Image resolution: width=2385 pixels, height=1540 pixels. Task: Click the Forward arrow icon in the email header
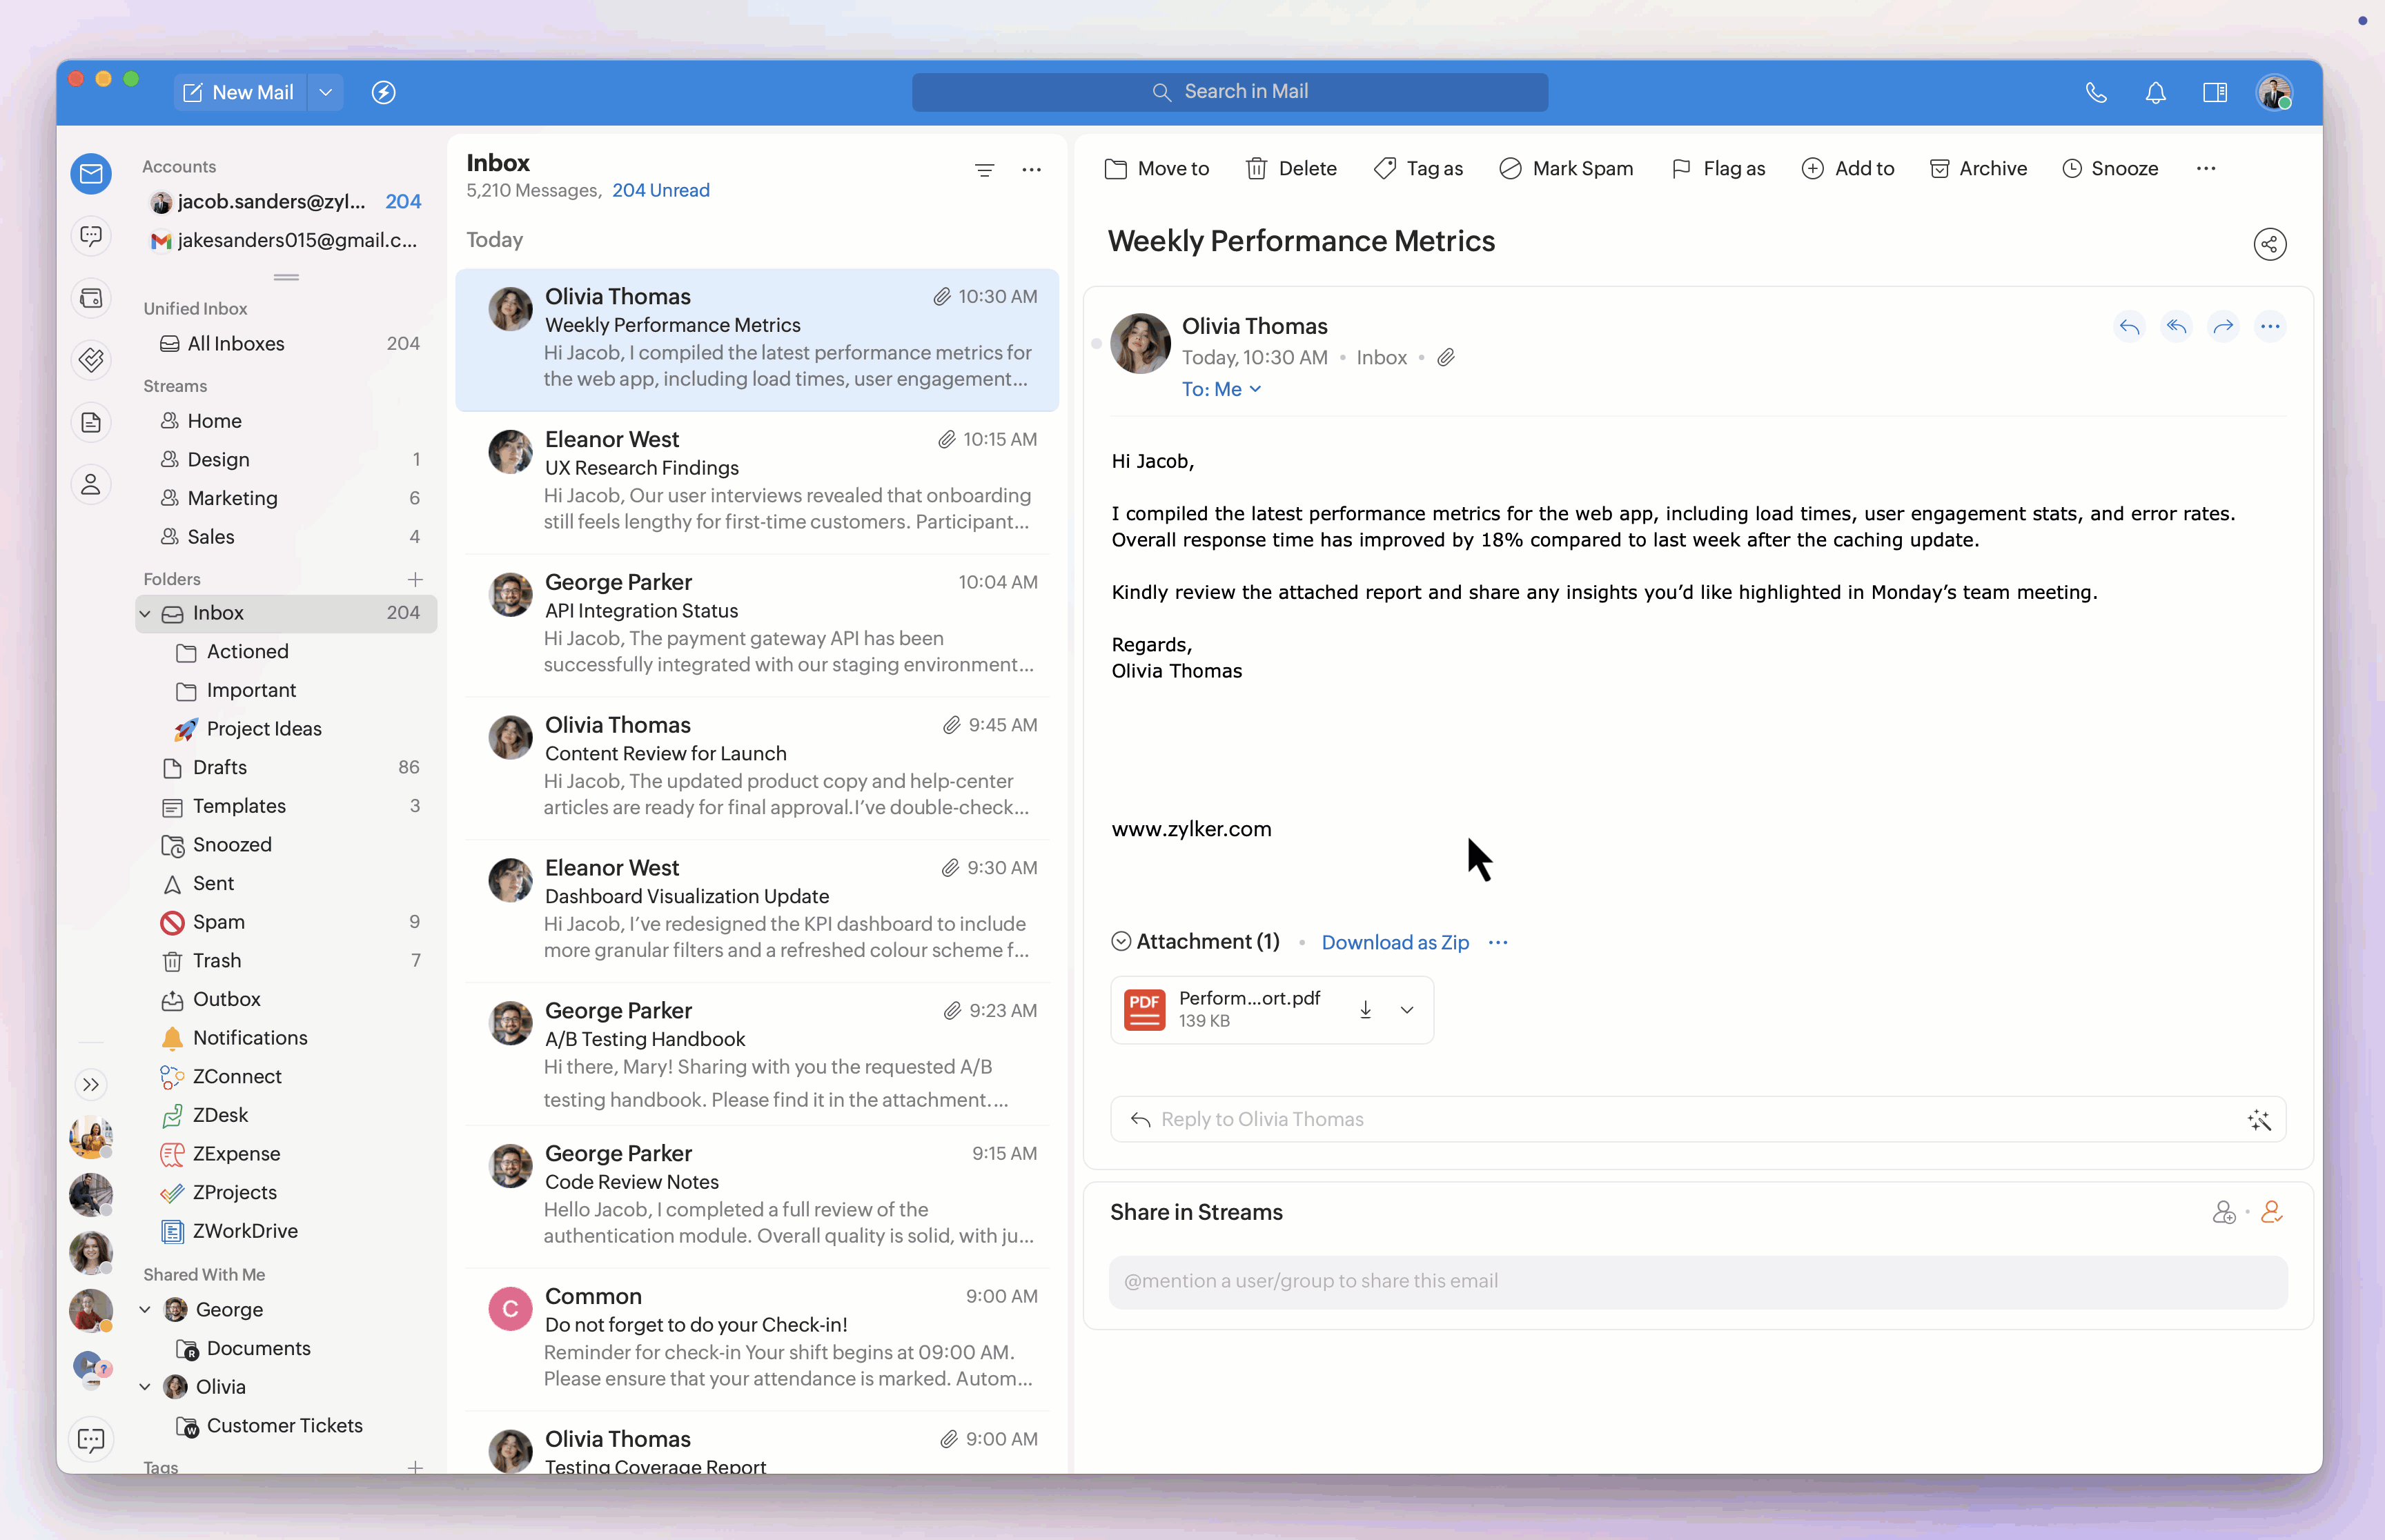pyautogui.click(x=2223, y=327)
